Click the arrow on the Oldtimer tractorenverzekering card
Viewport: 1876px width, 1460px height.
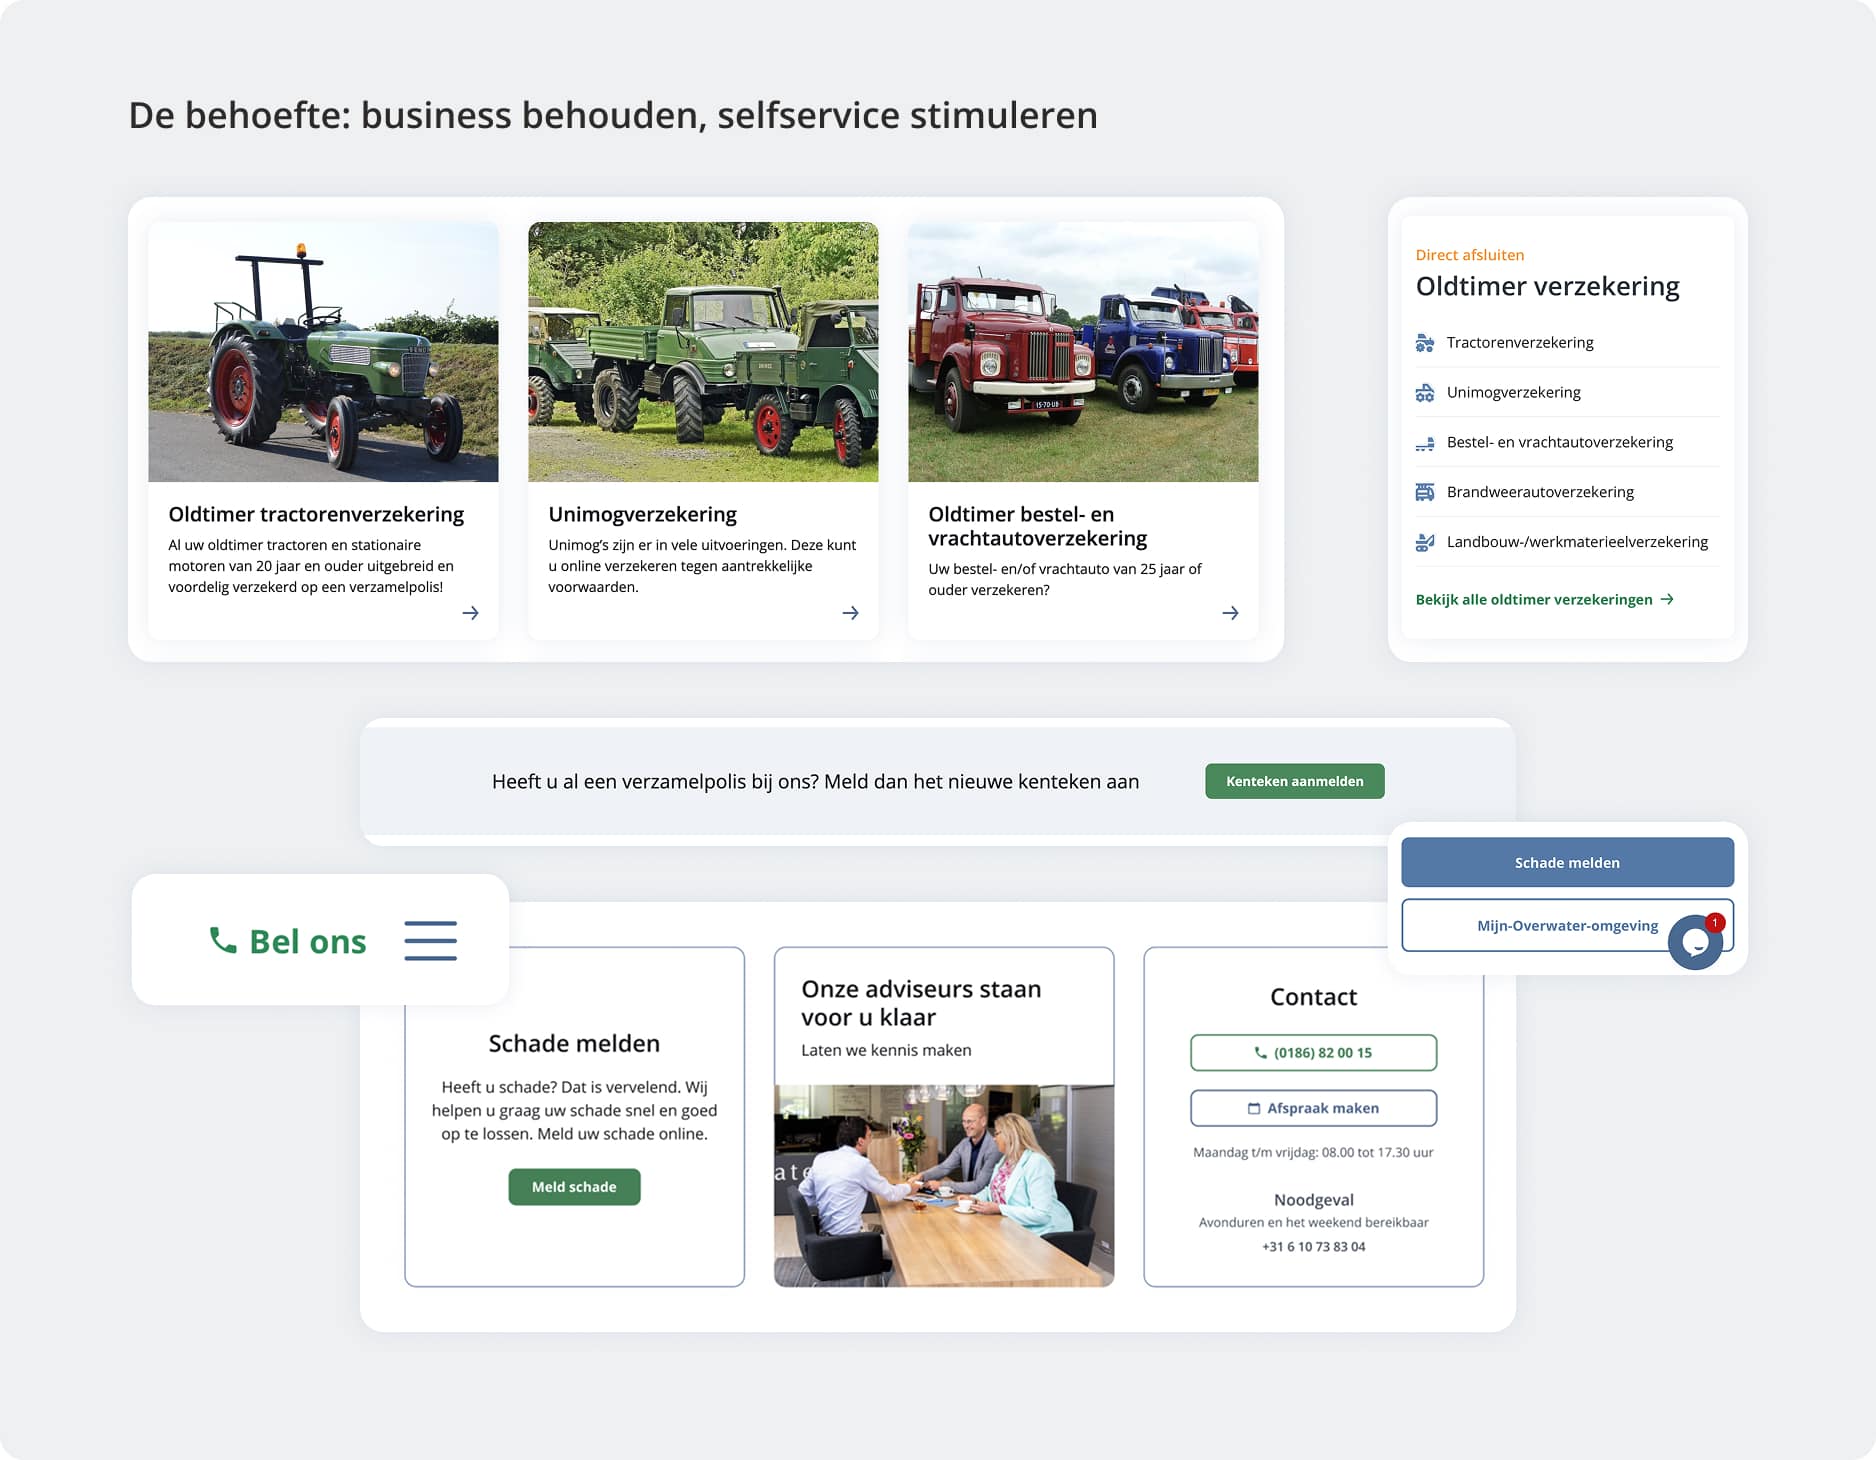point(470,613)
